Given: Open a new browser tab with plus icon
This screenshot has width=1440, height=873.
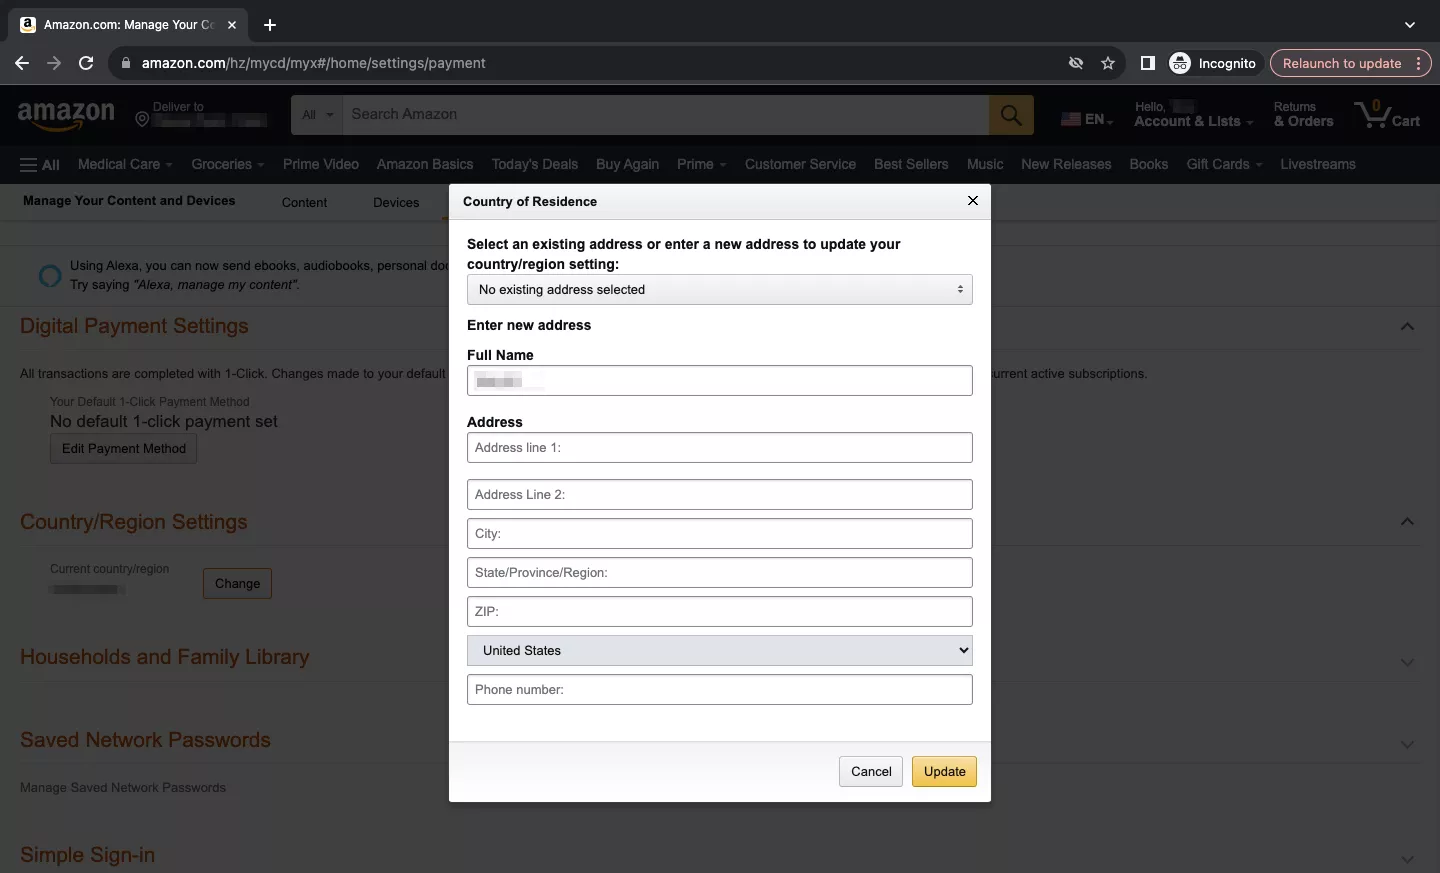Looking at the screenshot, I should [x=270, y=25].
